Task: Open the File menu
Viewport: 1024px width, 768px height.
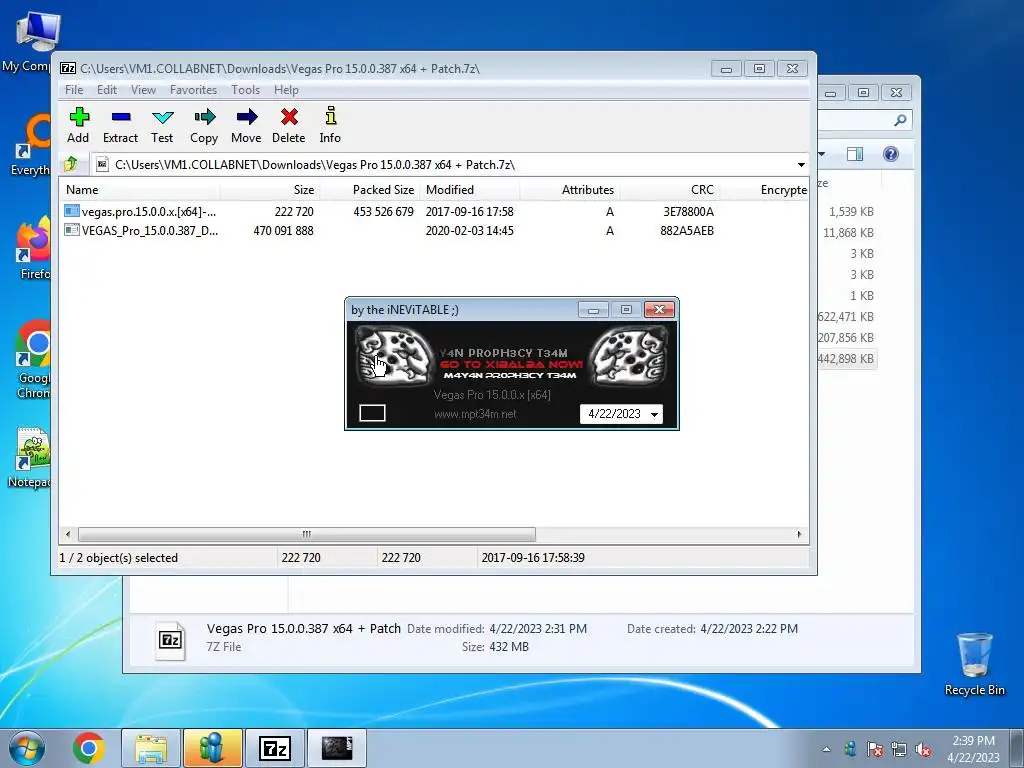Action: click(x=74, y=90)
